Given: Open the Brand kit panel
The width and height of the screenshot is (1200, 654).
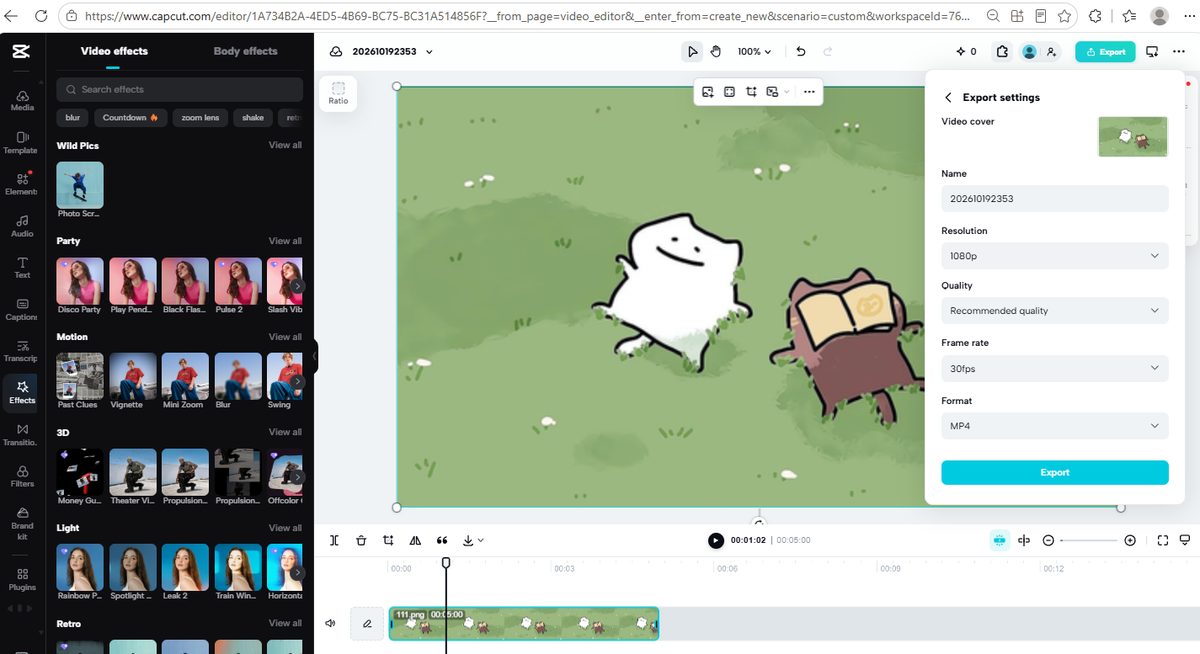Looking at the screenshot, I should click(x=22, y=523).
